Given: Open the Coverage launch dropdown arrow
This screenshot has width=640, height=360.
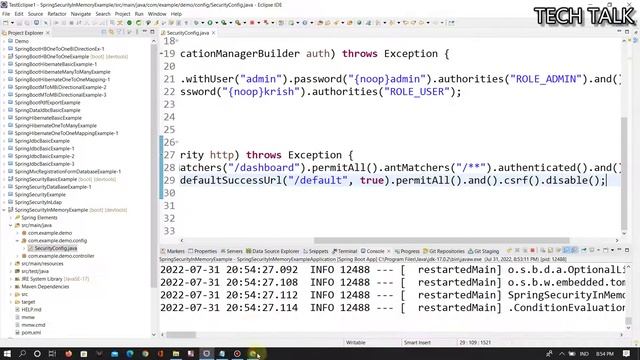Looking at the screenshot, I should [x=231, y=23].
